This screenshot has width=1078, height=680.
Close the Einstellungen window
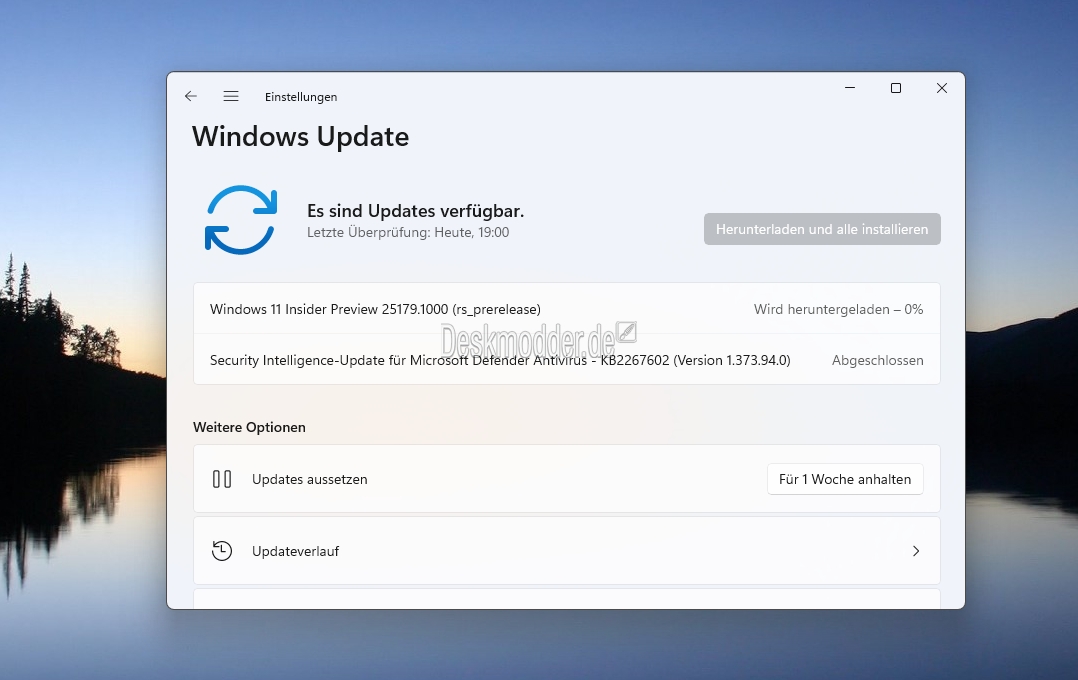tap(942, 88)
